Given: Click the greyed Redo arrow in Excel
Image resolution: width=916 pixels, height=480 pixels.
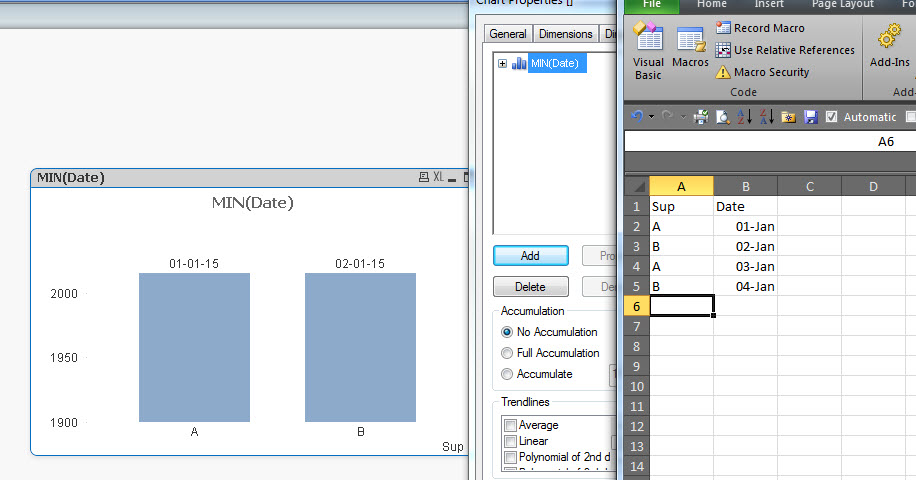Looking at the screenshot, I should 667,117.
